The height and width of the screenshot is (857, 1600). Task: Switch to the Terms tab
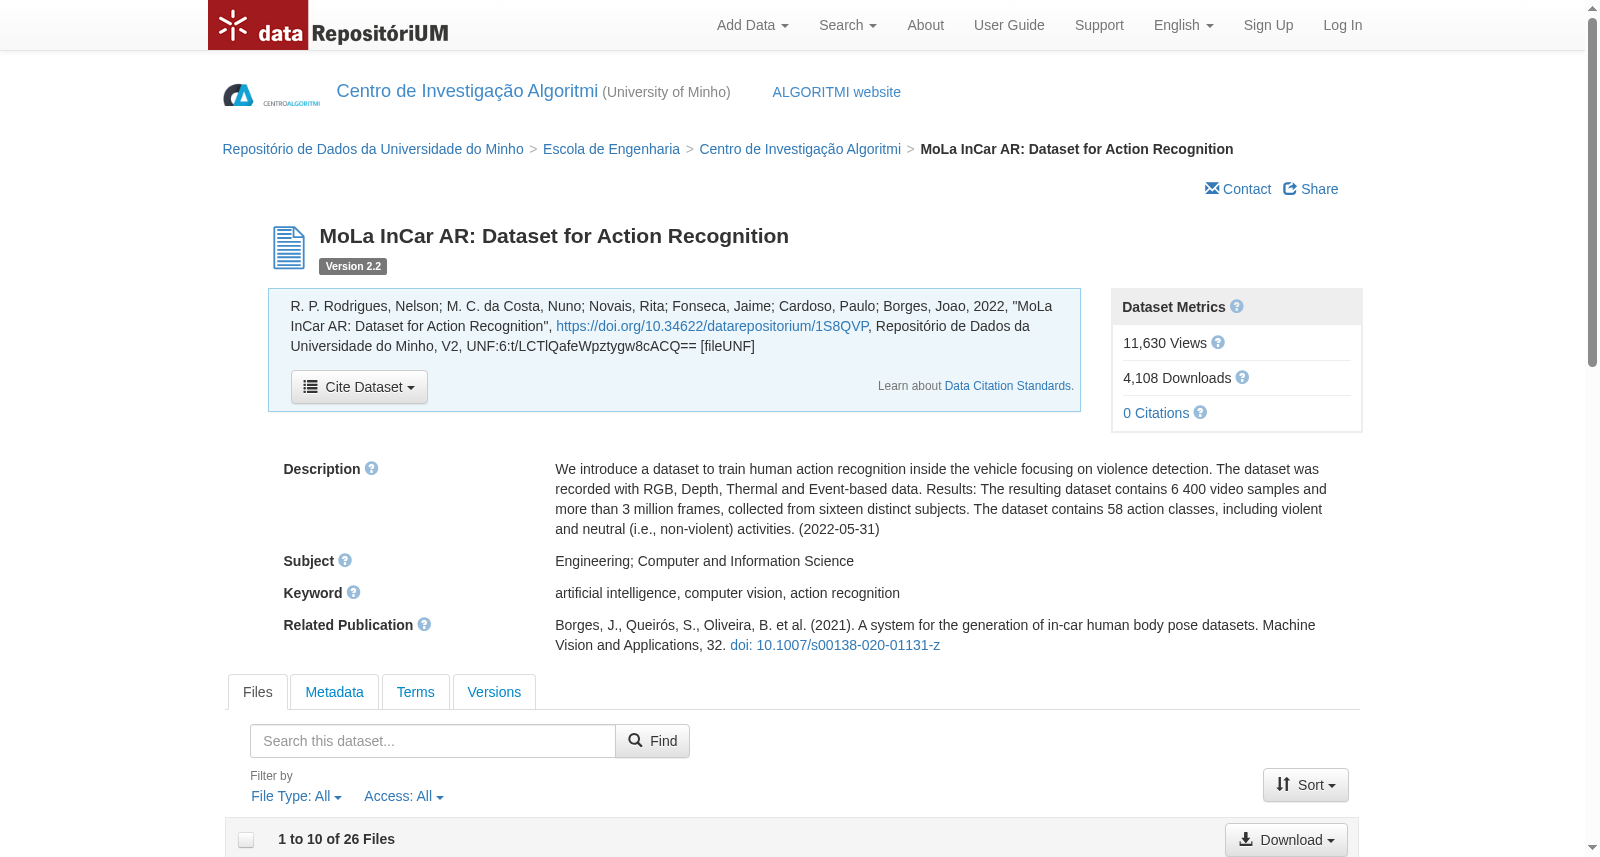(415, 692)
